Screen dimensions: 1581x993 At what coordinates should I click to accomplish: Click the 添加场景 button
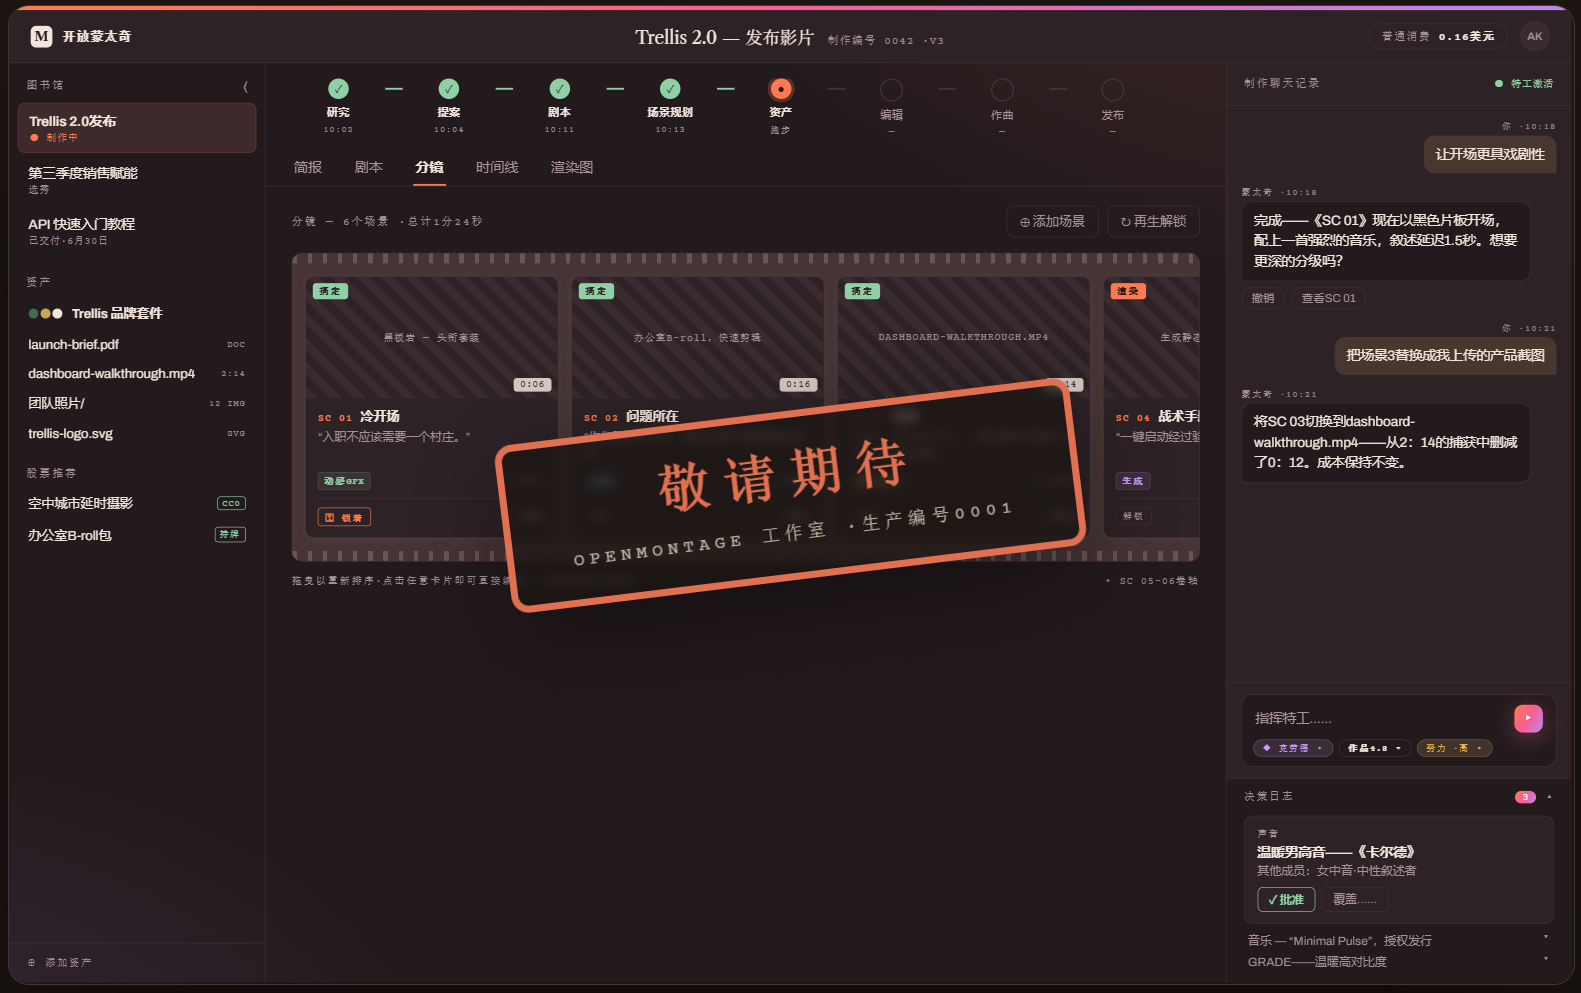[x=1052, y=222]
